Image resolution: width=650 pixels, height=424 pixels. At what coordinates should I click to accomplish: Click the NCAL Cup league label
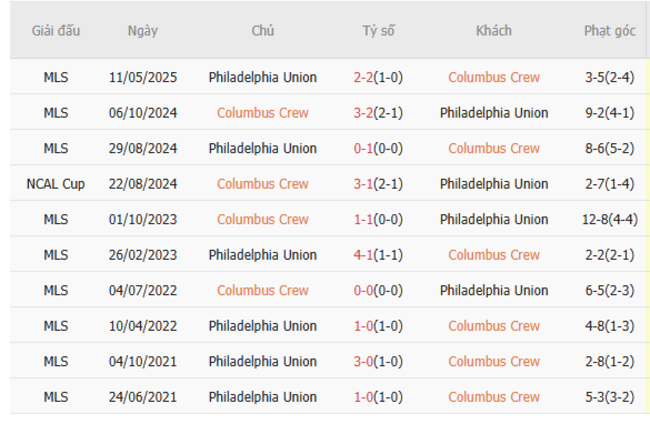56,184
